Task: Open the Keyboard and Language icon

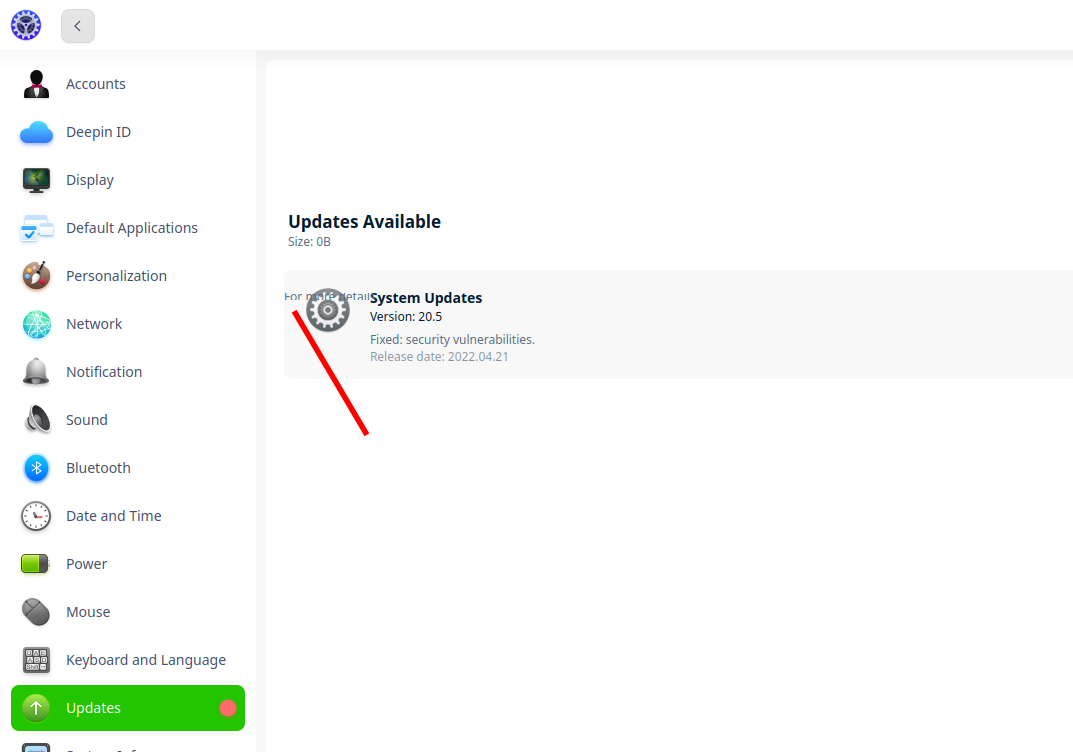Action: point(36,659)
